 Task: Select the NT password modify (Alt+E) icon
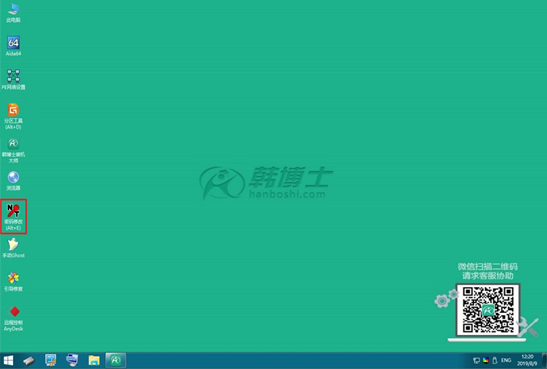tap(13, 217)
